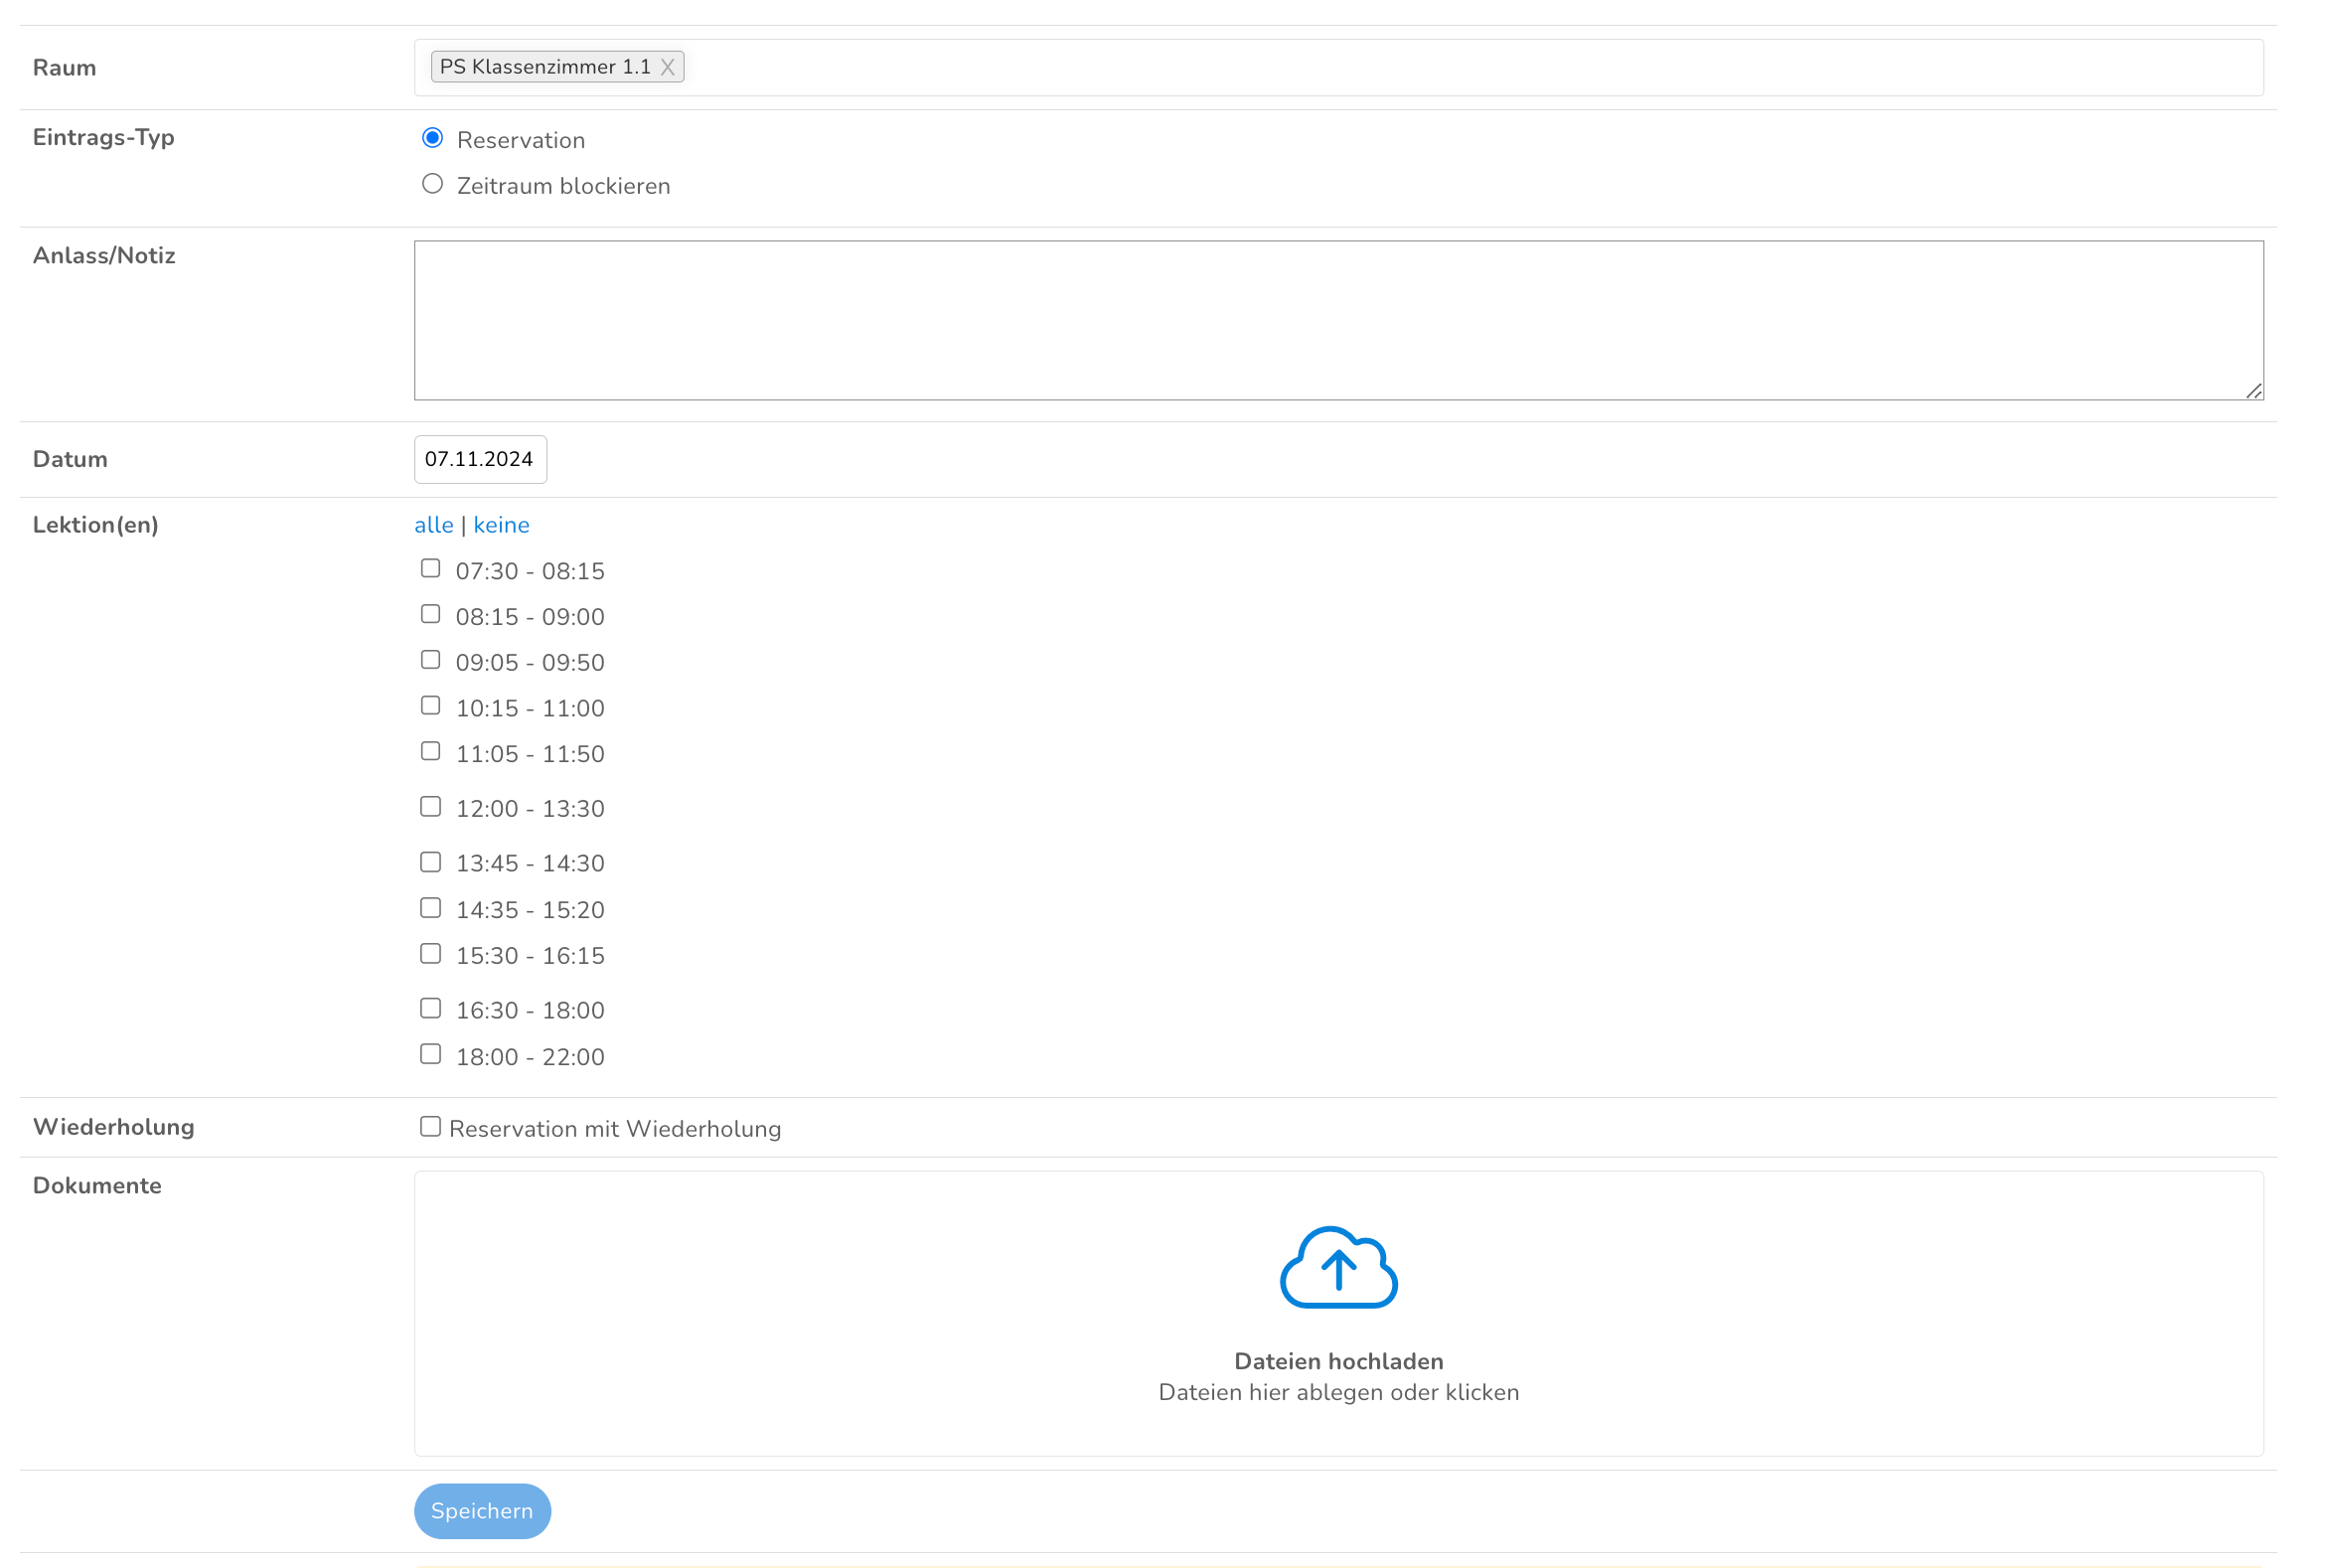Screen dimensions: 2325x1568
Task: Click the alle link
Action: 433,525
